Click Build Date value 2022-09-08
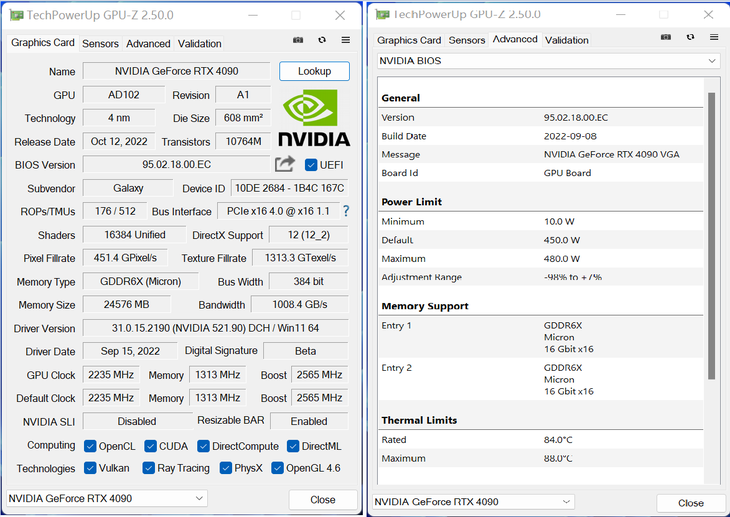 pos(570,136)
